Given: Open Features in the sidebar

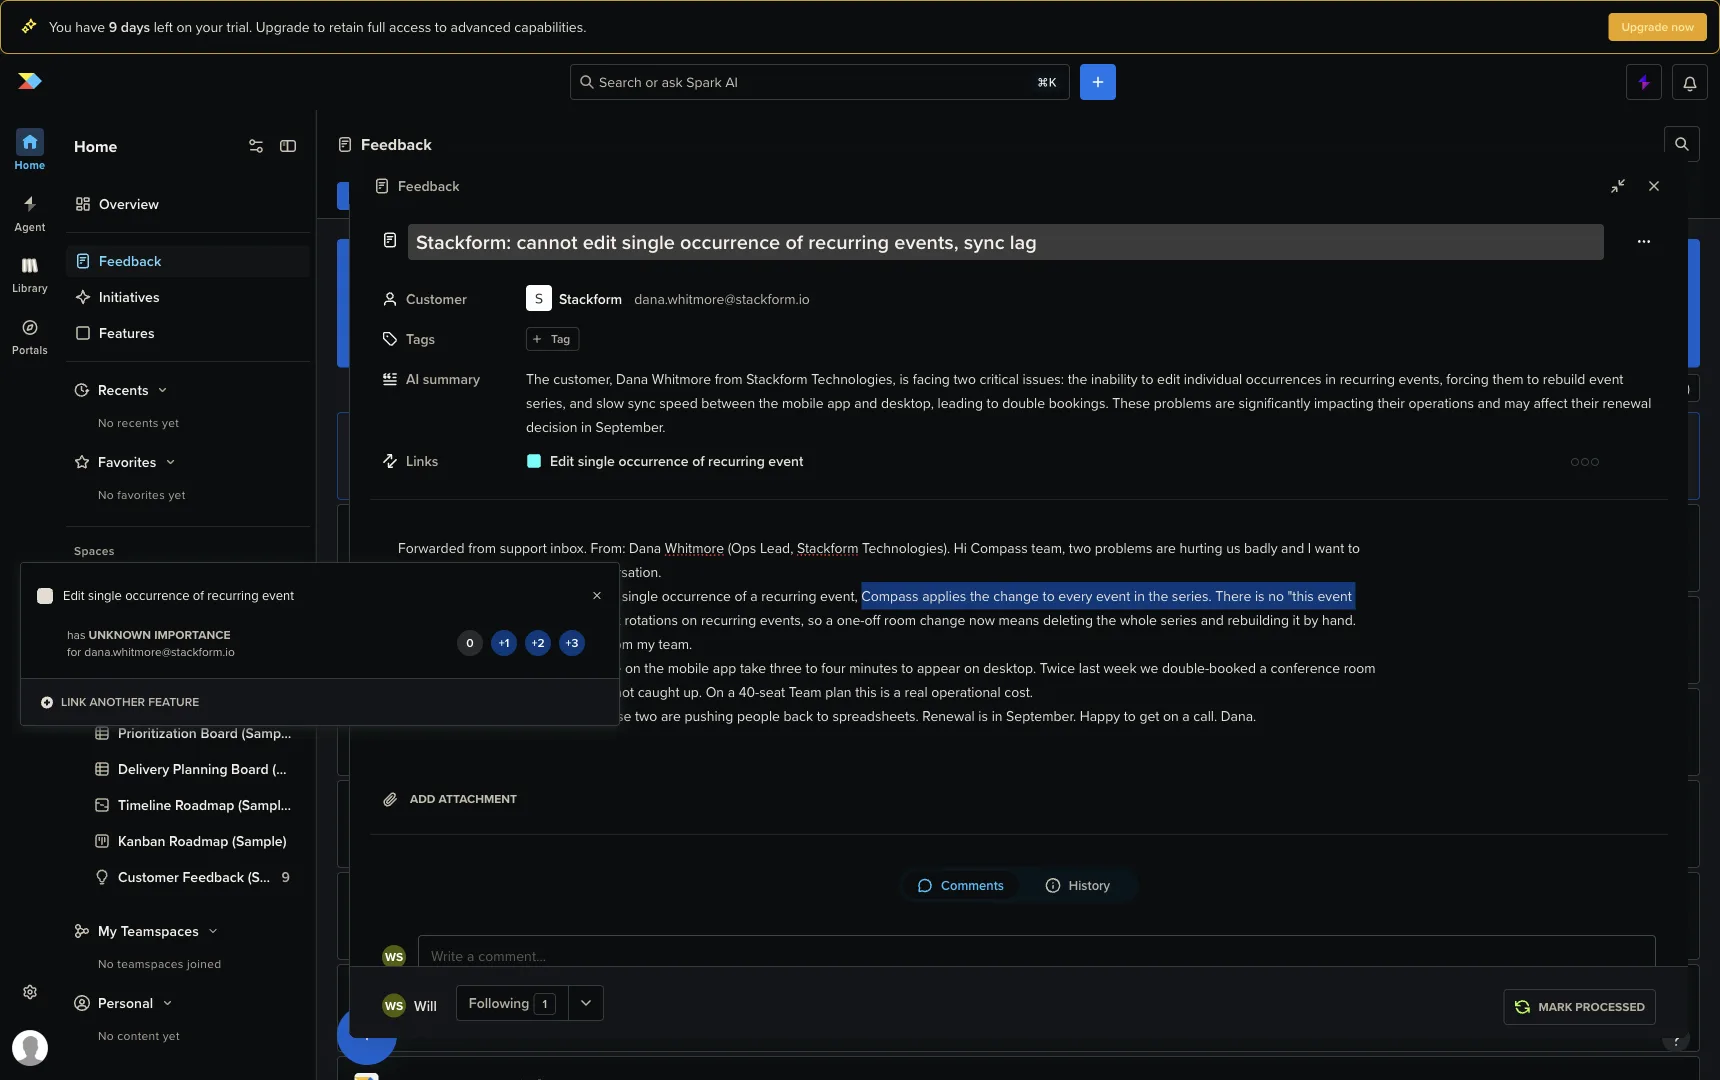Looking at the screenshot, I should (x=188, y=333).
